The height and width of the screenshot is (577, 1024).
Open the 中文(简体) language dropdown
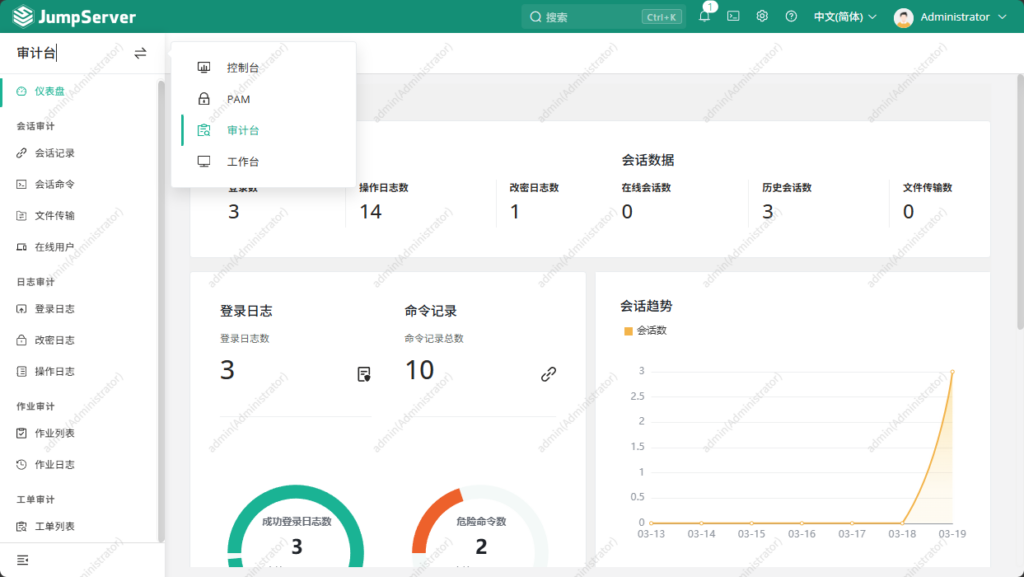point(844,17)
